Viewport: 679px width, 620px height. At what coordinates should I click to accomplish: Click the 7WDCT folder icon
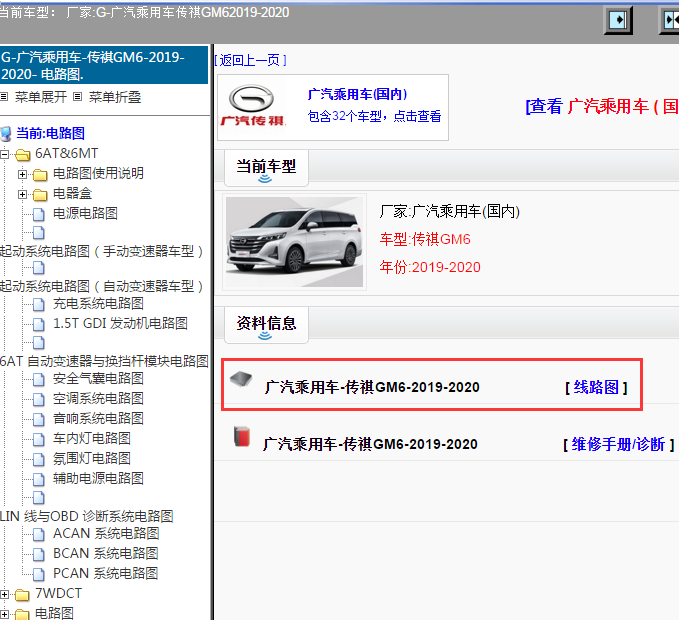click(23, 594)
